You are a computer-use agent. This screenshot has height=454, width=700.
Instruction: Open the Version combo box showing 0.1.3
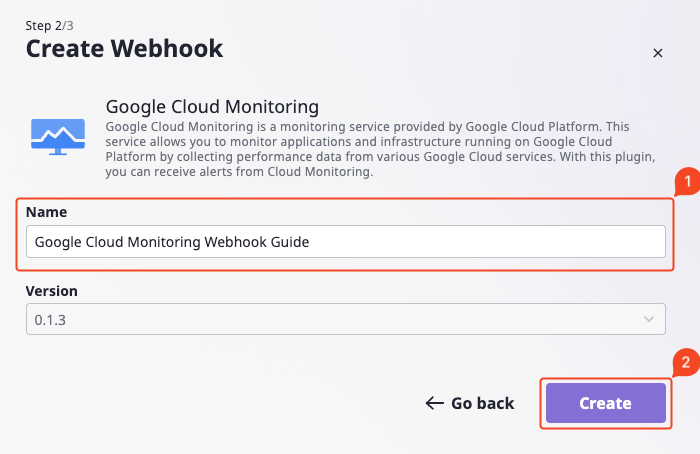coord(346,319)
